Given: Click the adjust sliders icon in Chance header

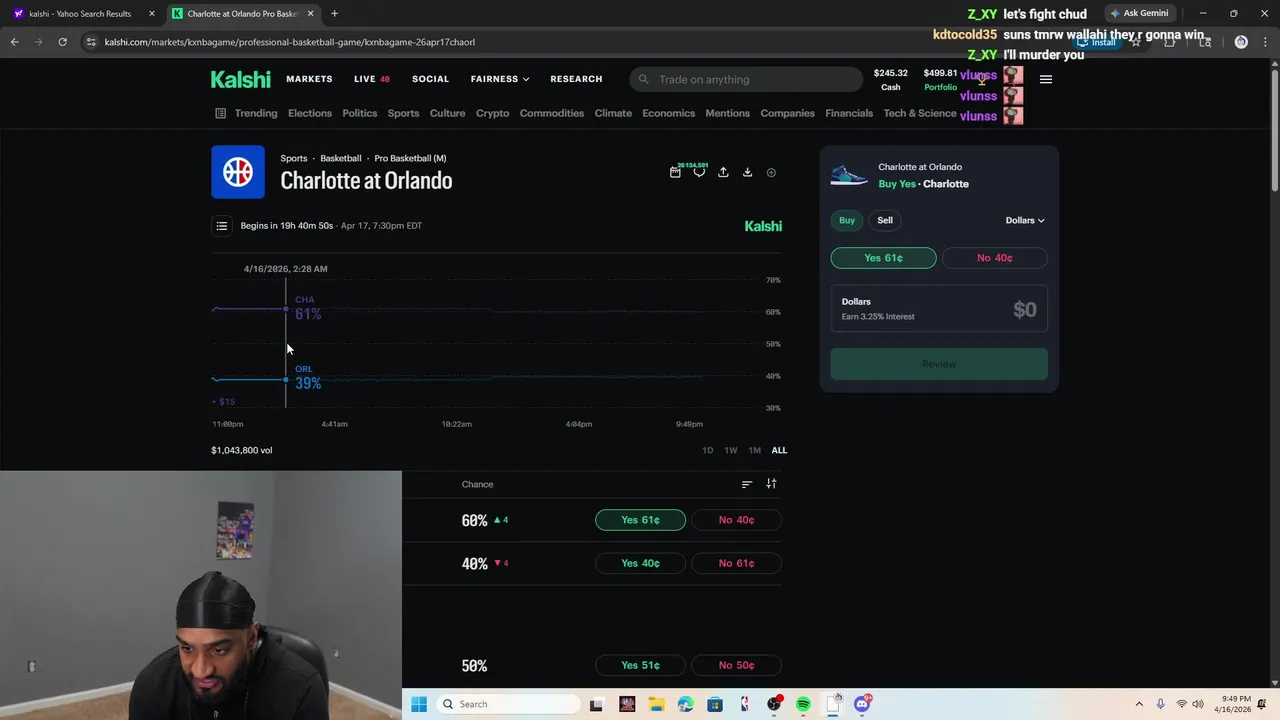Looking at the screenshot, I should pos(771,484).
